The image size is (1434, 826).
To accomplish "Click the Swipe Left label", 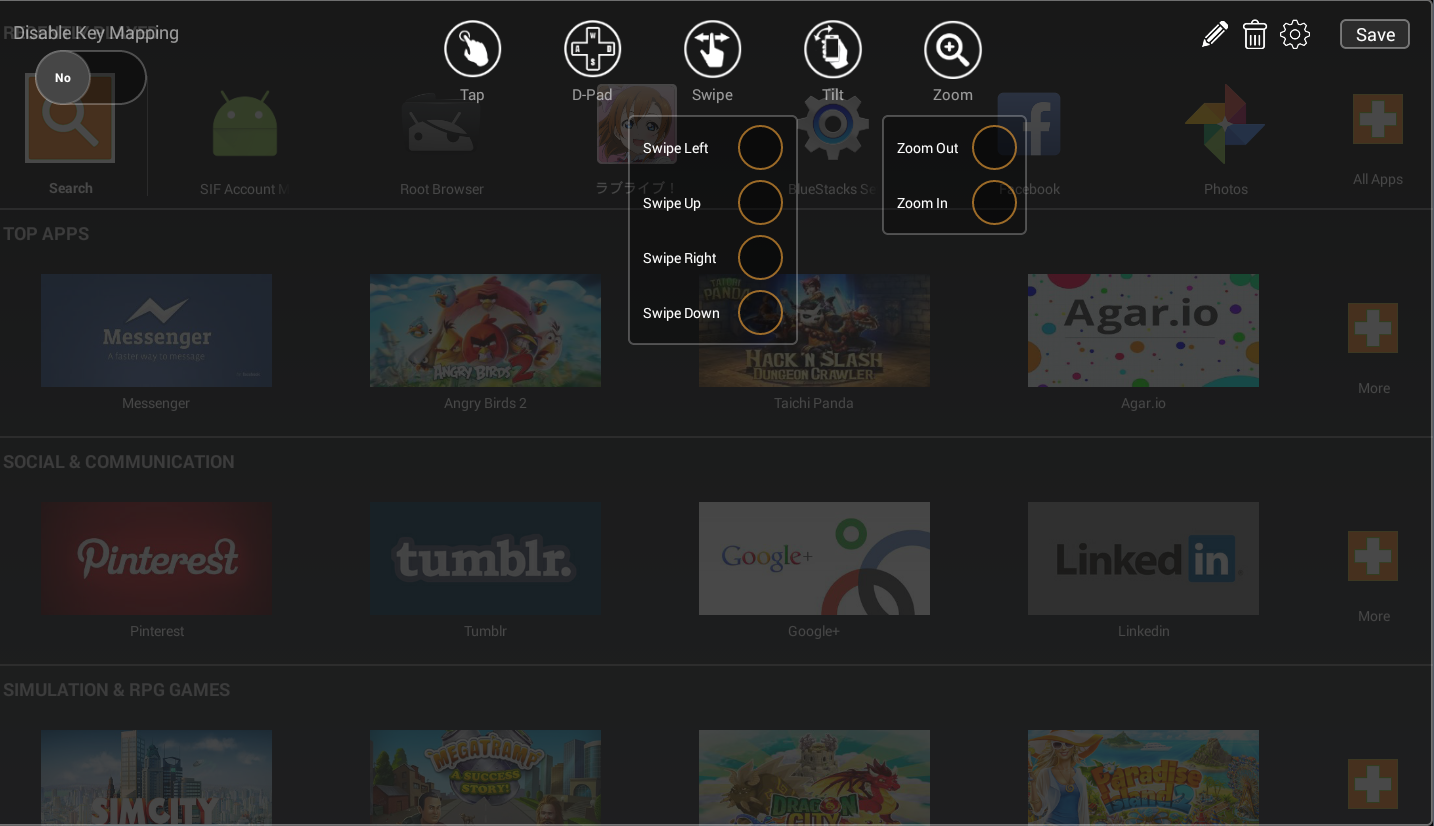I will 675,148.
